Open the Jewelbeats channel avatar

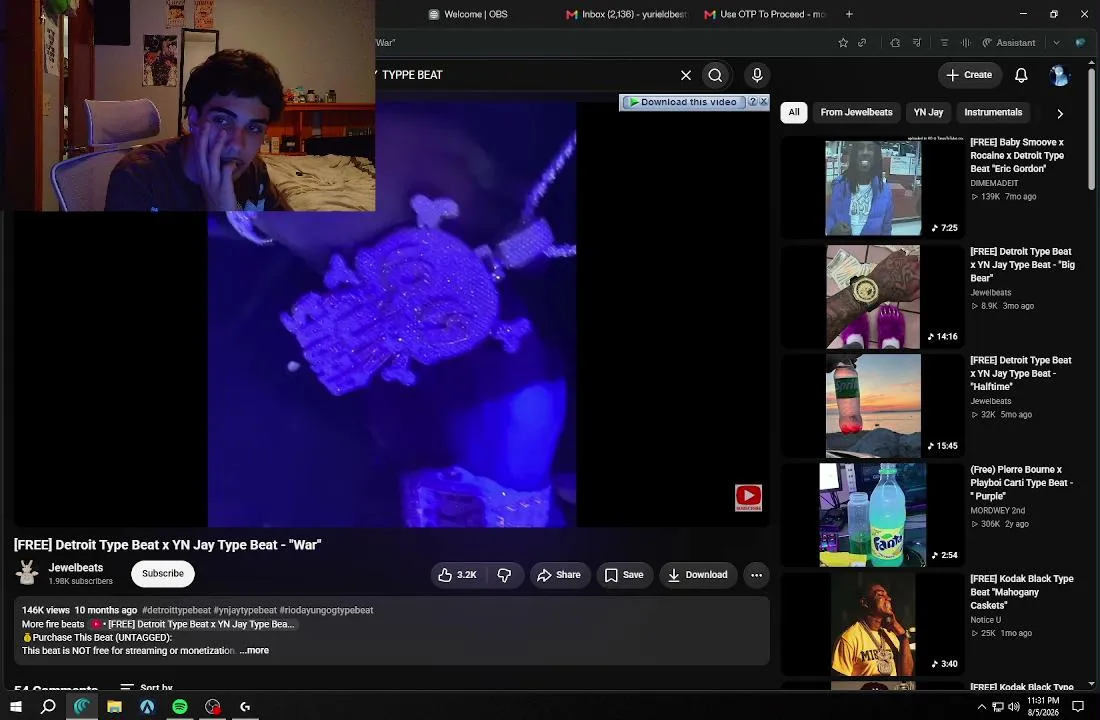pyautogui.click(x=27, y=573)
